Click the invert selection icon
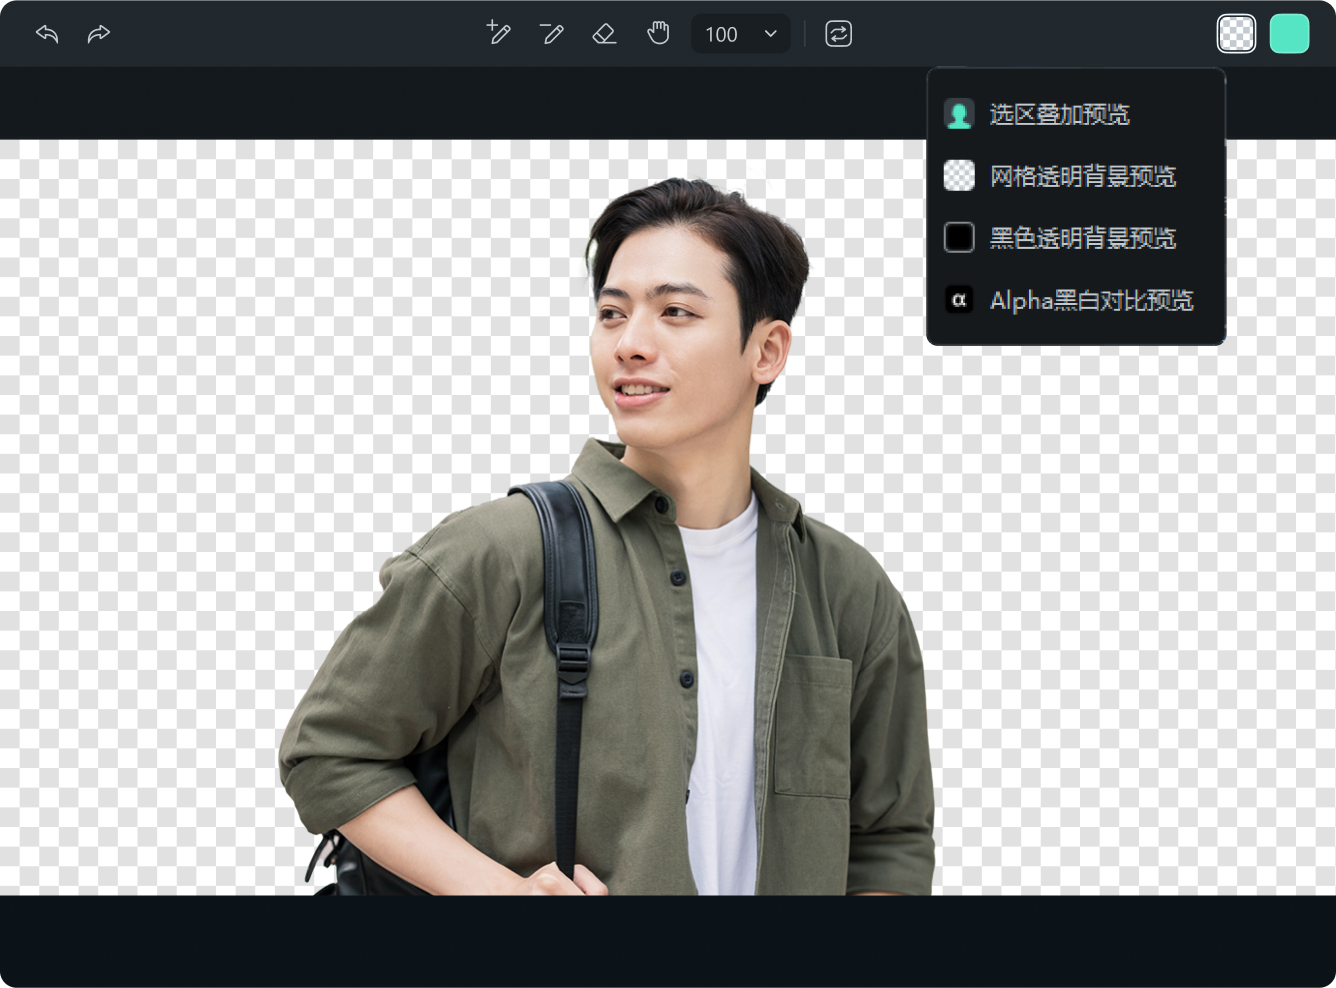 click(x=838, y=33)
